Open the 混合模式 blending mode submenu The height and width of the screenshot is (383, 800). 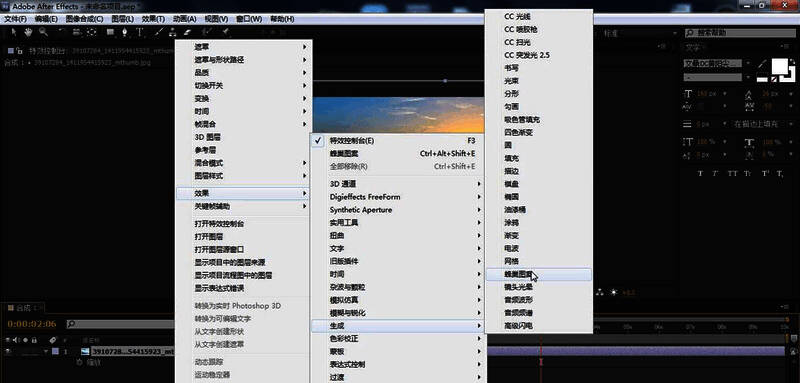243,163
